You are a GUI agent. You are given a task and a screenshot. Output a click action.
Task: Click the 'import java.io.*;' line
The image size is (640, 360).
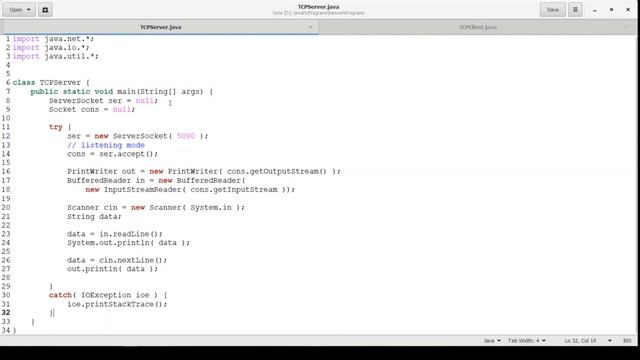[x=51, y=48]
